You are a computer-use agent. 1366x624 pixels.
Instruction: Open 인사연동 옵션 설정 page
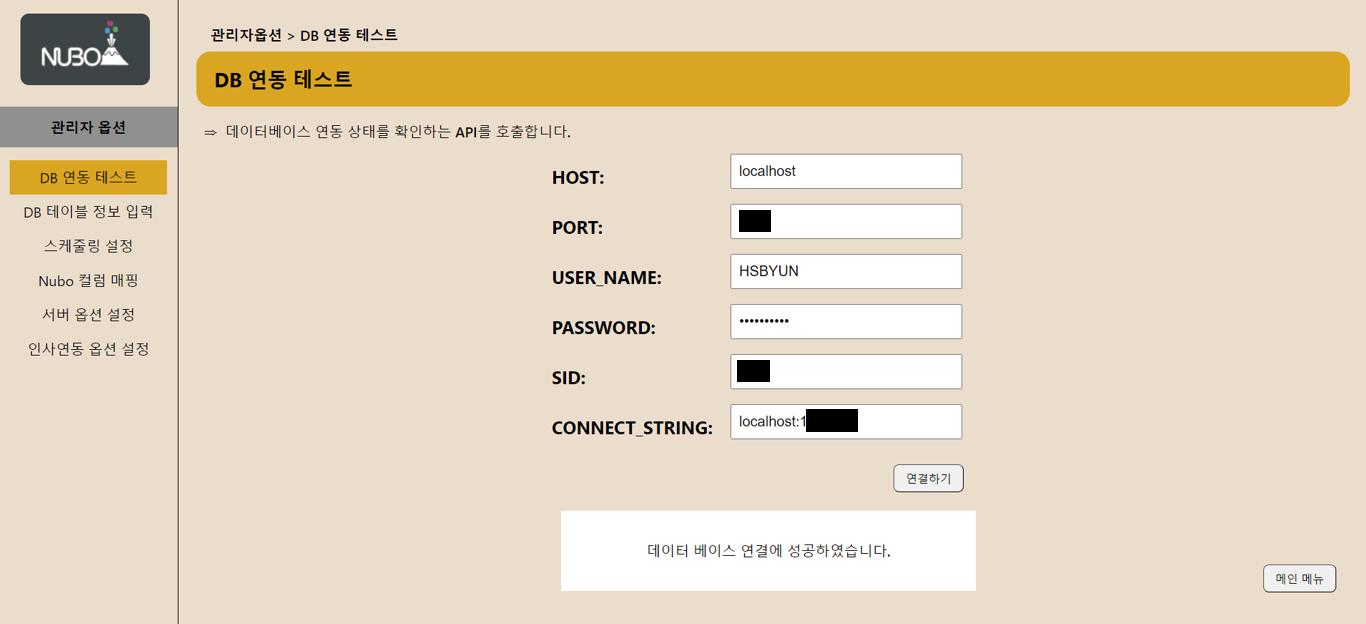point(88,349)
